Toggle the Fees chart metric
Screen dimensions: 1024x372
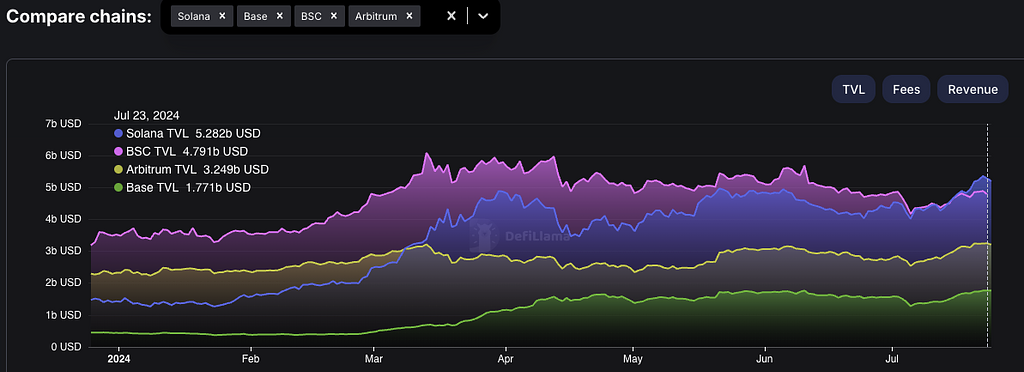[906, 89]
